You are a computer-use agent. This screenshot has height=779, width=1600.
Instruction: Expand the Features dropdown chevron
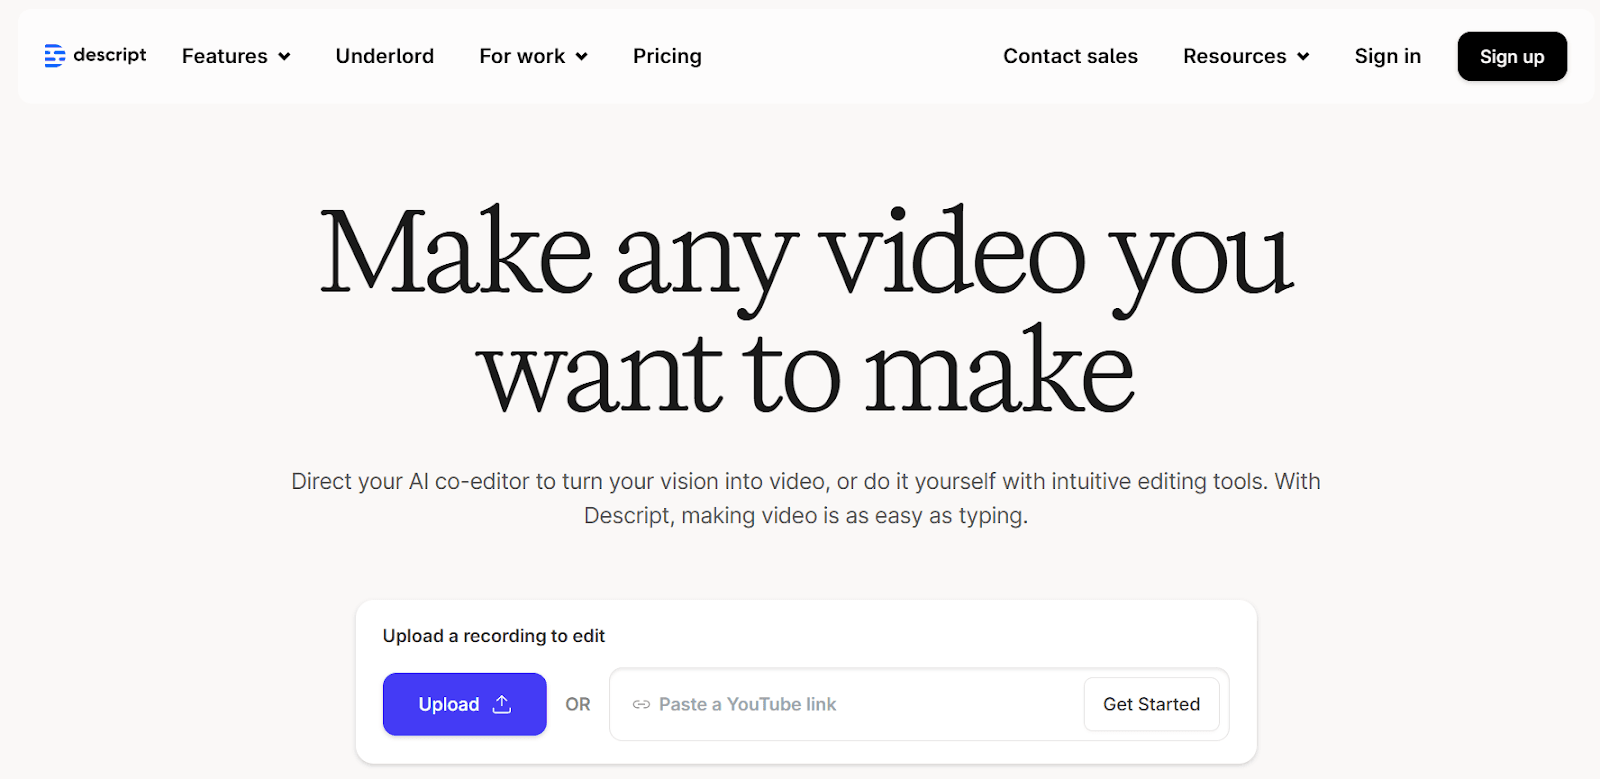[x=284, y=57]
